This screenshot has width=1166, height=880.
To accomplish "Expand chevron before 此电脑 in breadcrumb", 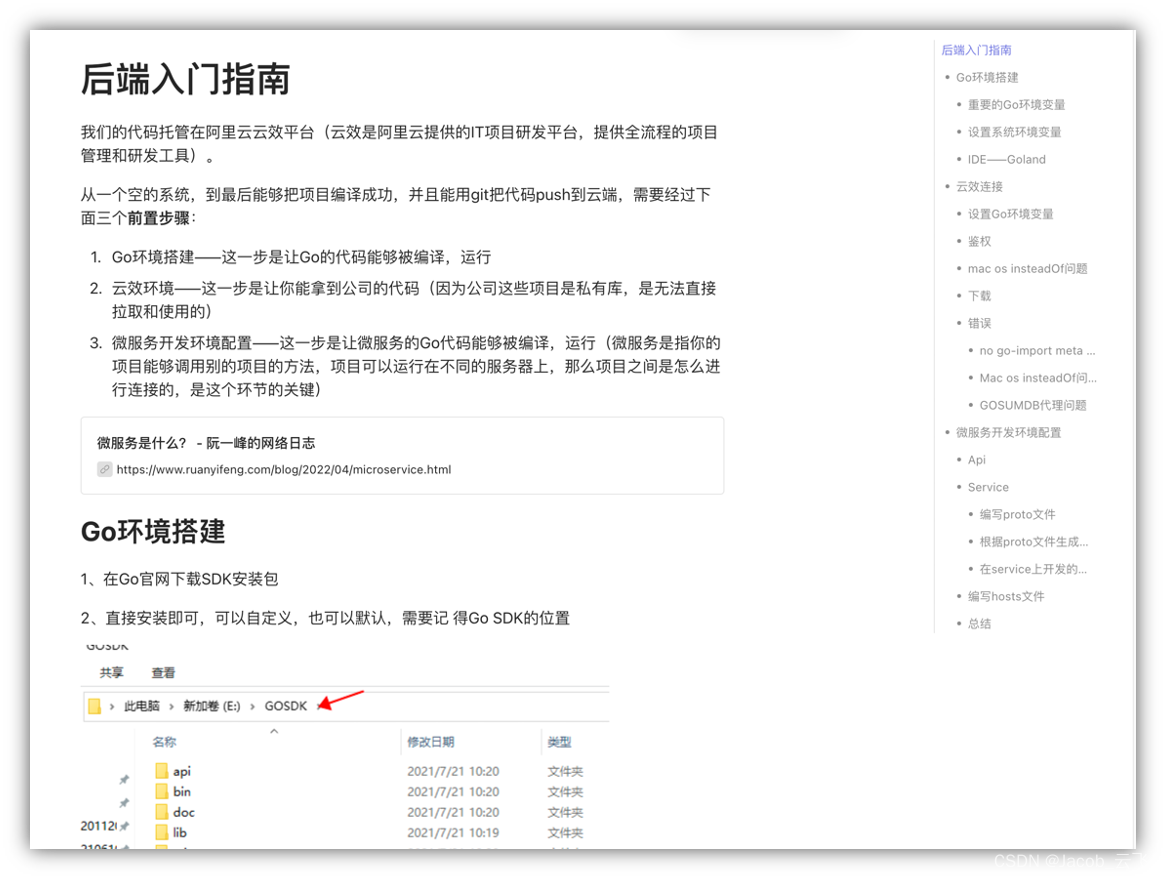I will (x=112, y=706).
